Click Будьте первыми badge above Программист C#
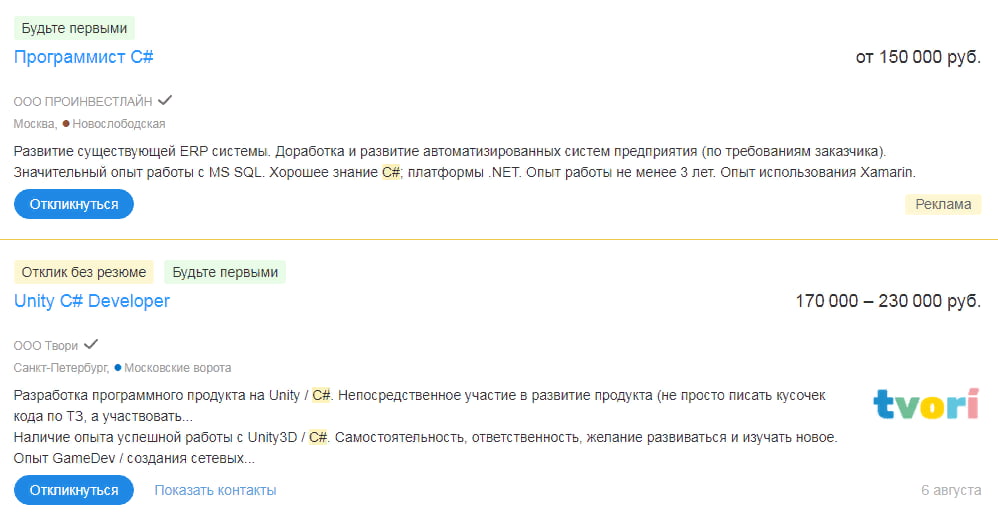 [x=74, y=28]
